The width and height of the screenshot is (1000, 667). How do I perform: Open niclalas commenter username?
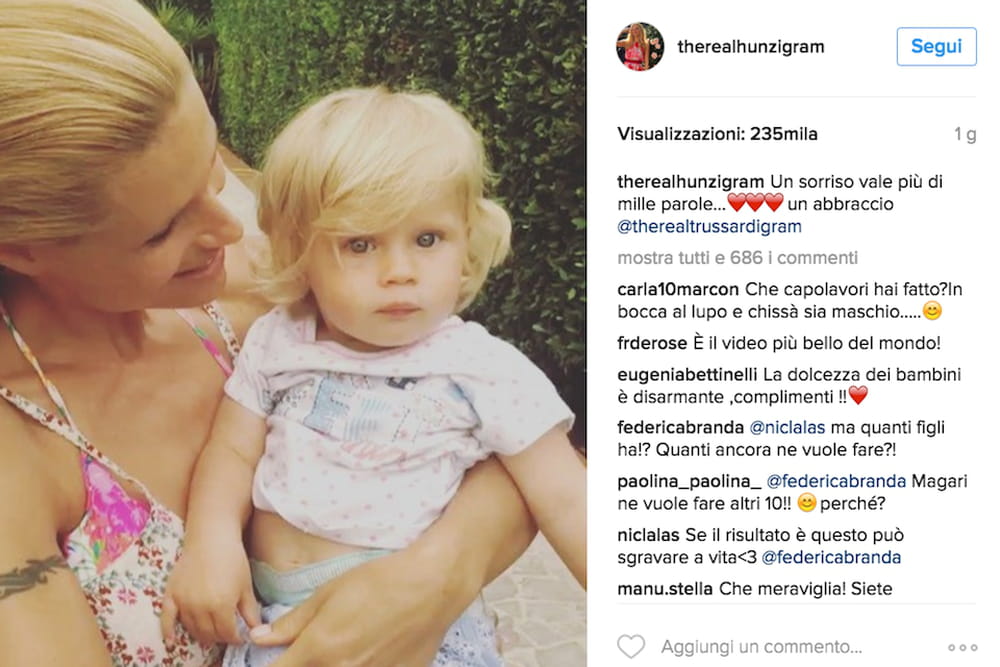(648, 534)
